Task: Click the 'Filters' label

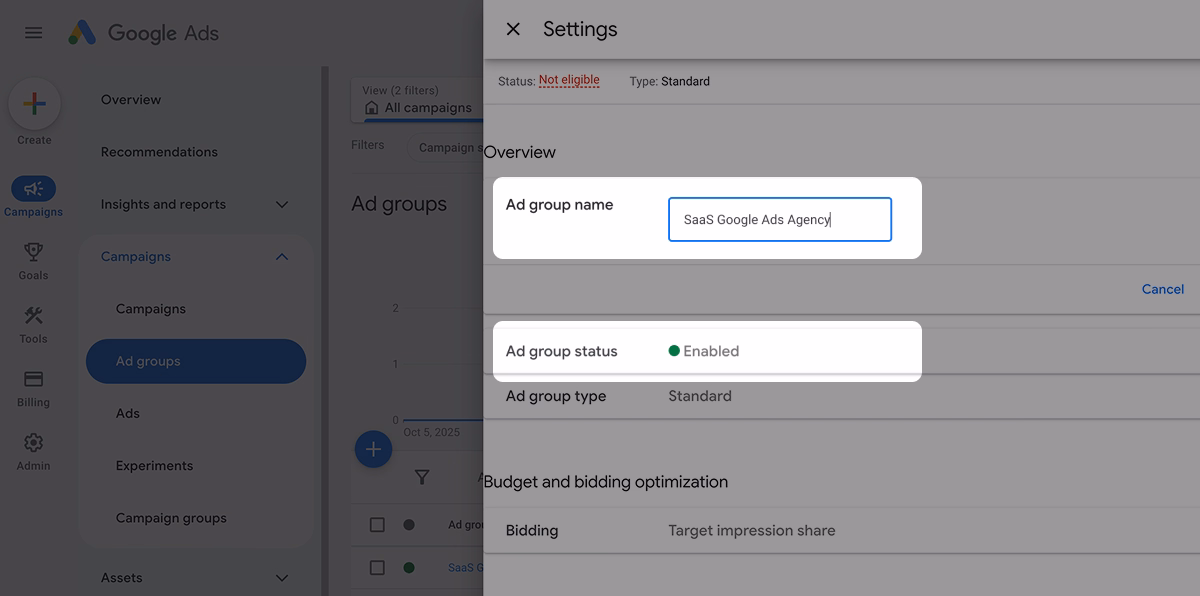Action: point(368,145)
